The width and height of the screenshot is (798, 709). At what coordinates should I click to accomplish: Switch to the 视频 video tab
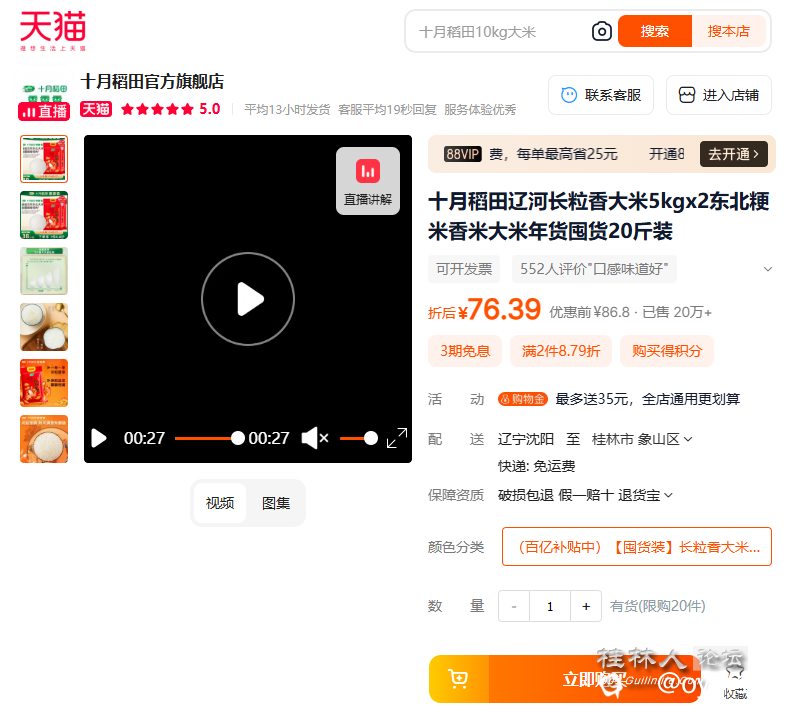click(220, 503)
